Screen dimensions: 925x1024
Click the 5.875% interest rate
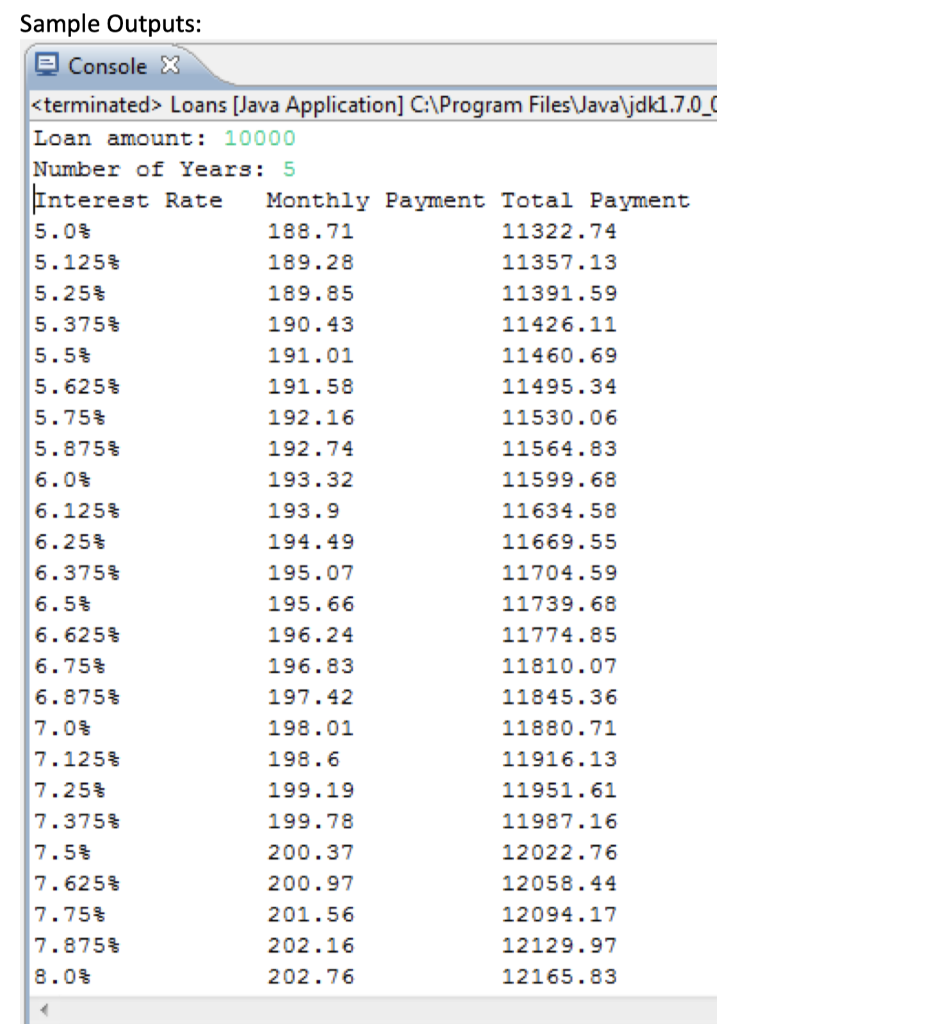[x=77, y=449]
